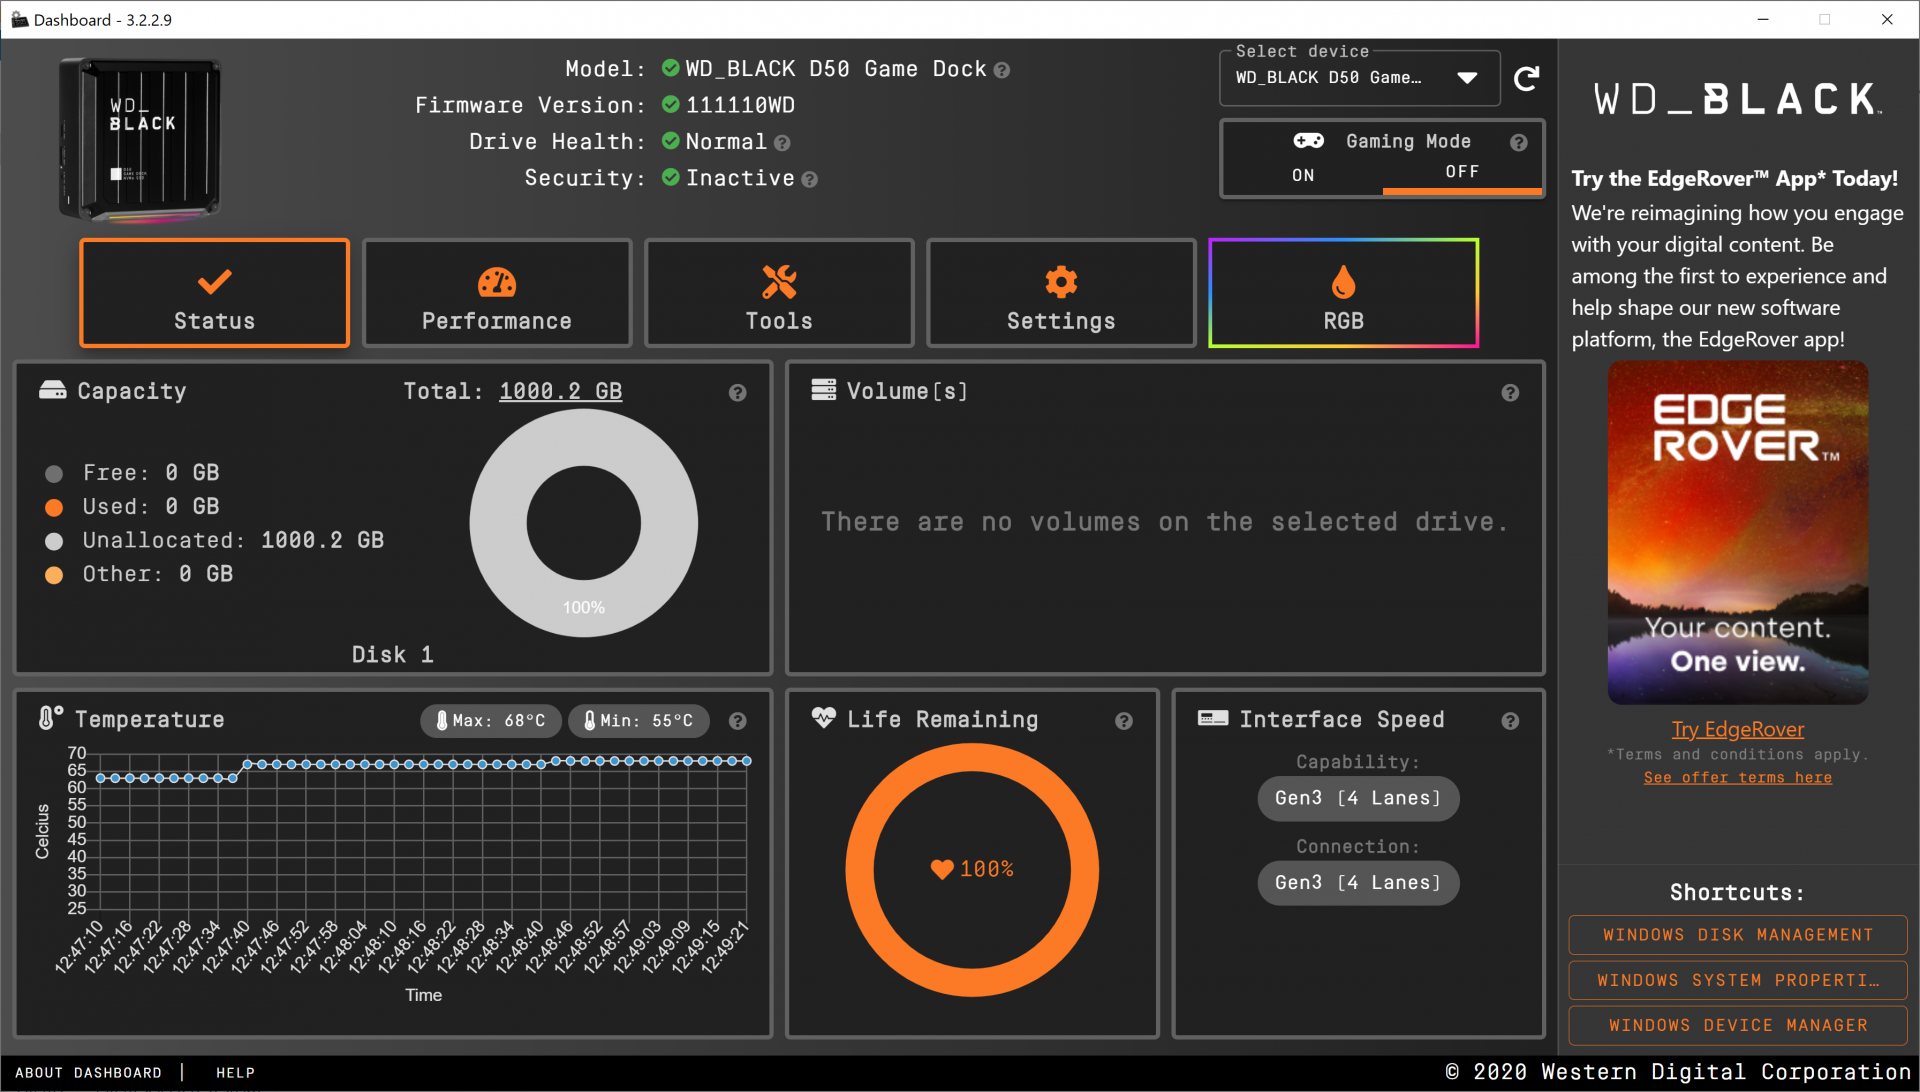Click the green check beside Firmware Version

671,104
